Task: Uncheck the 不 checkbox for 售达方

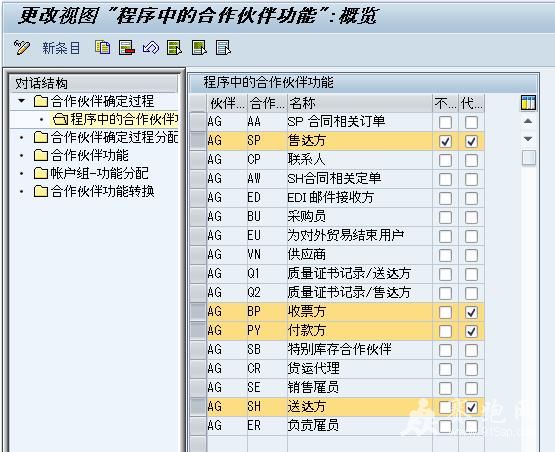Action: (x=445, y=141)
